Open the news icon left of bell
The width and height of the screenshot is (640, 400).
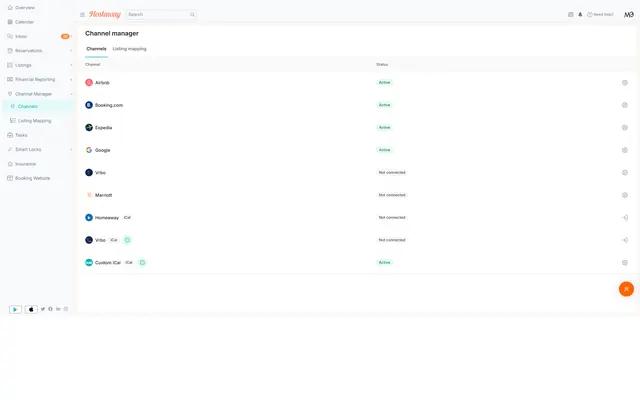[571, 14]
